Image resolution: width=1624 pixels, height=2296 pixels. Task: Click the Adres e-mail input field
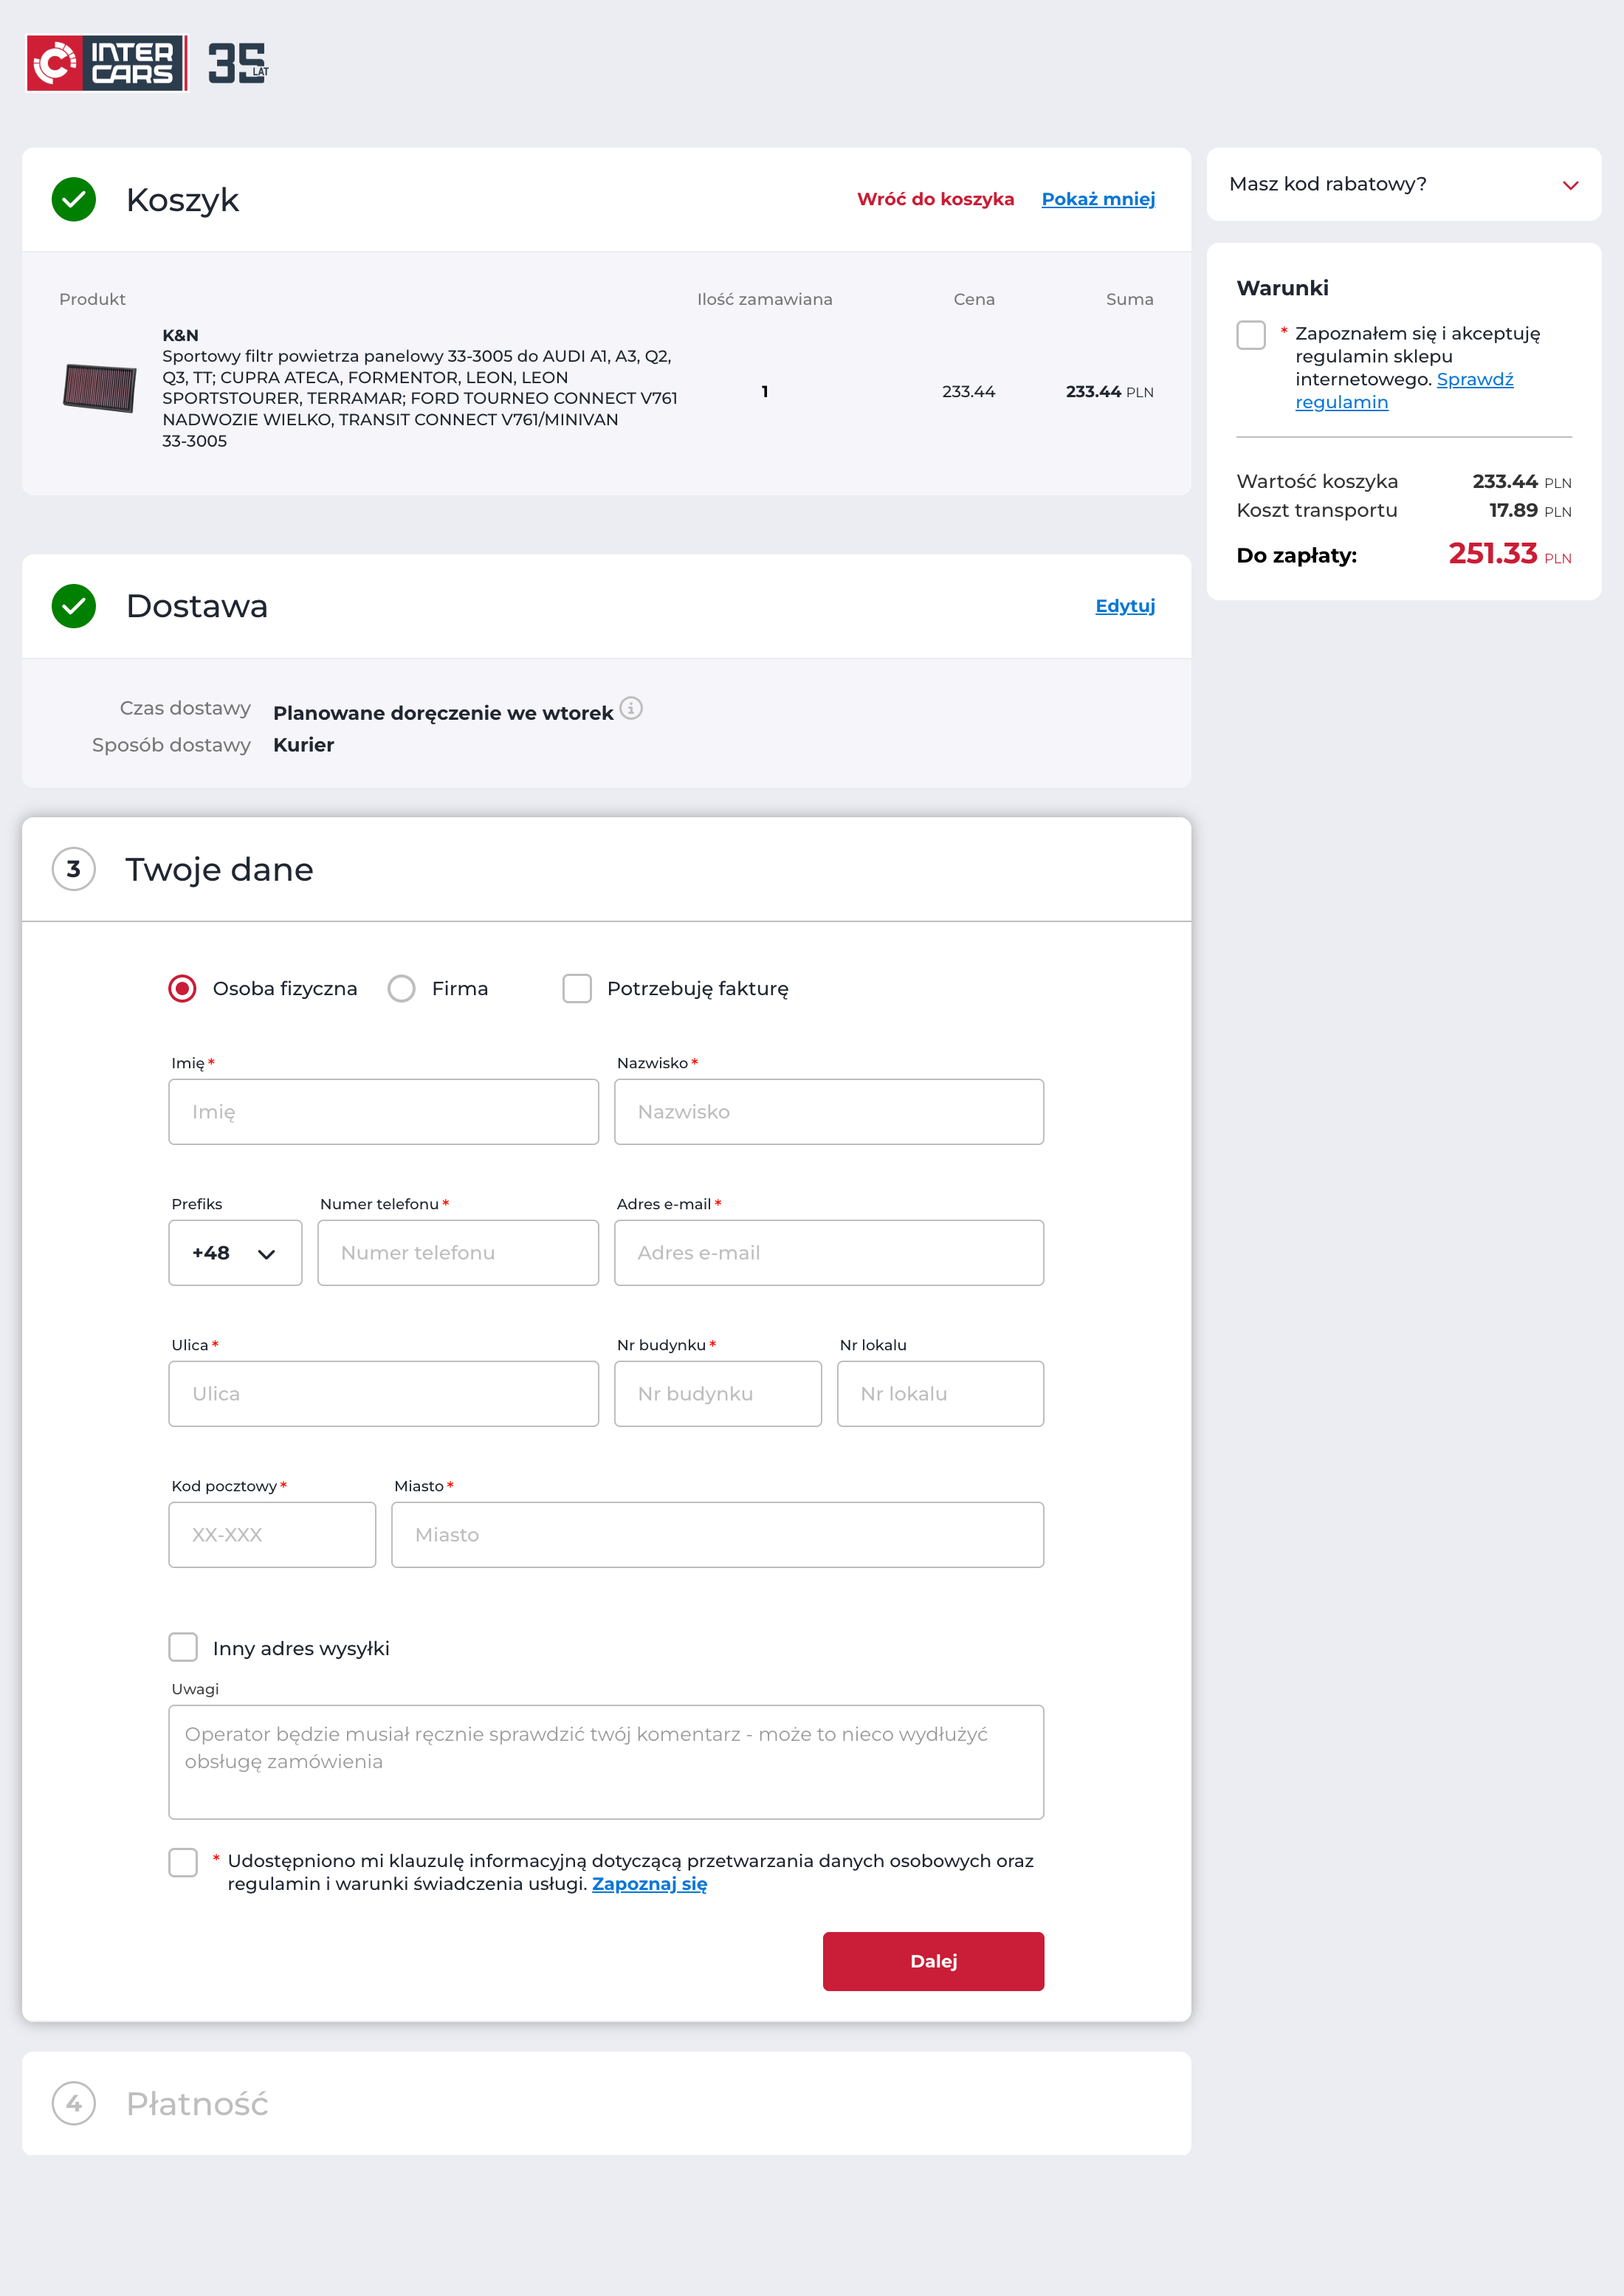point(828,1253)
